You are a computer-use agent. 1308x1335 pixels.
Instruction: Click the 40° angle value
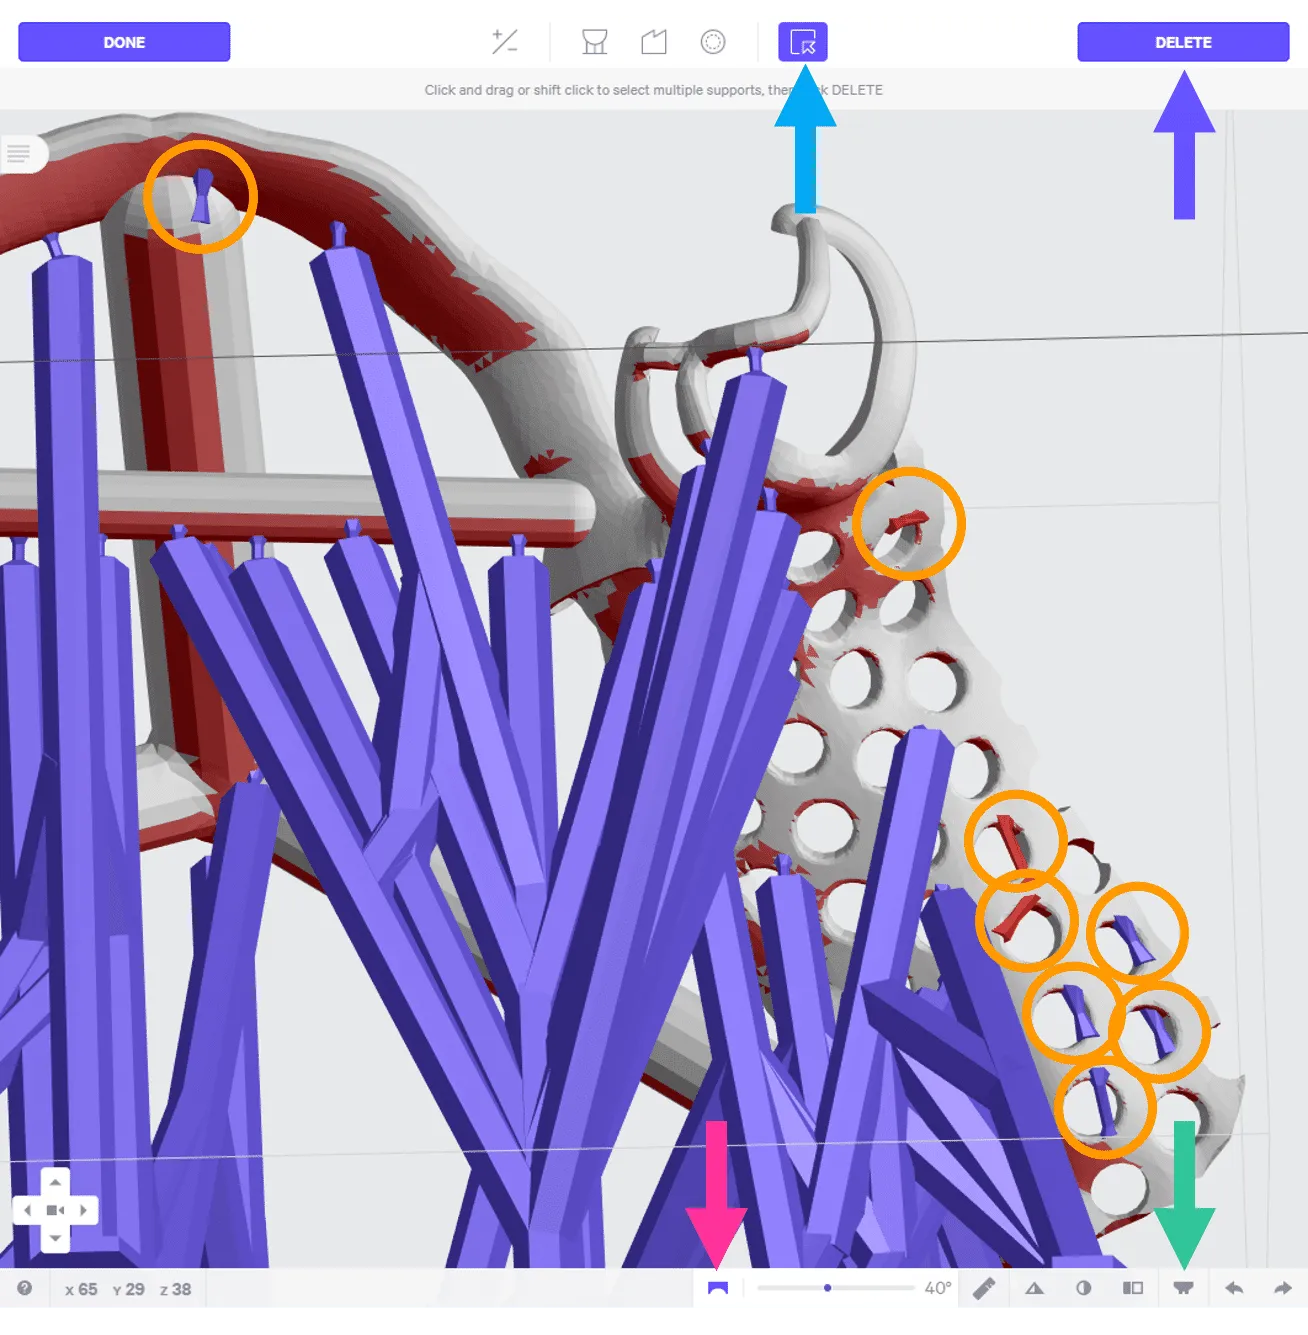pos(938,1288)
